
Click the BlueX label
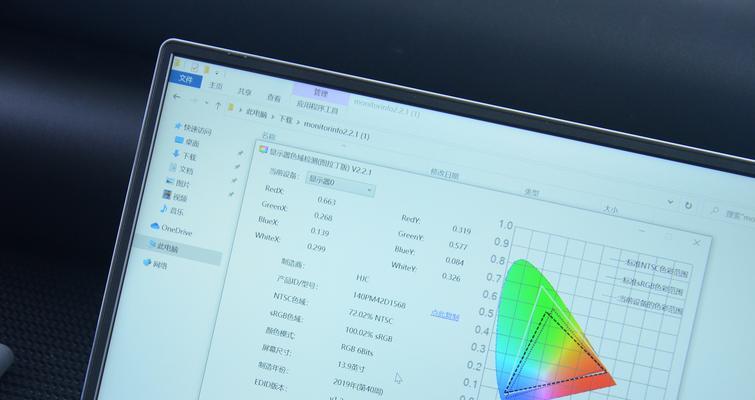(x=269, y=221)
